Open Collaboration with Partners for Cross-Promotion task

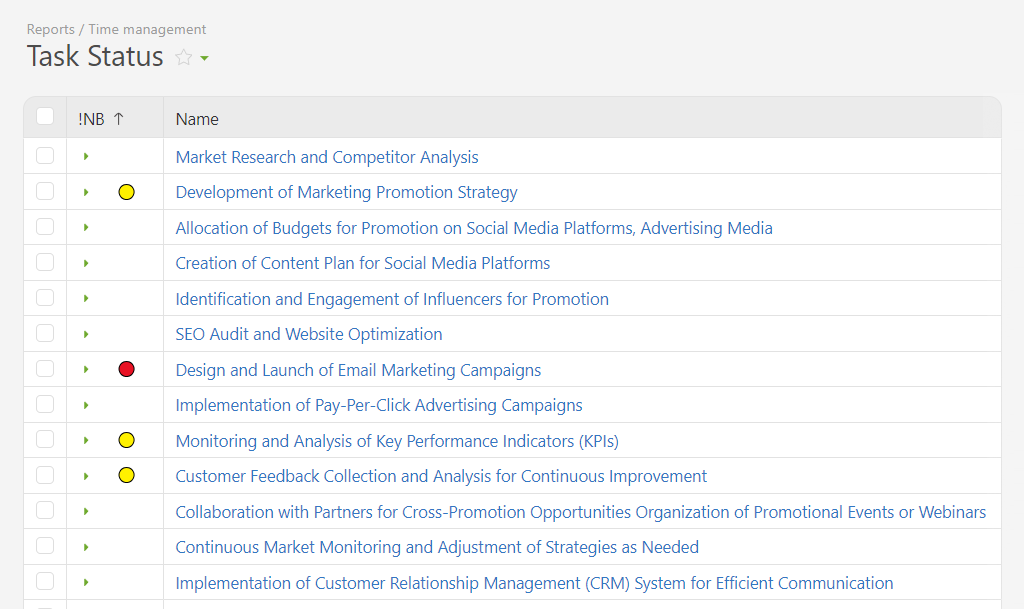pos(581,512)
